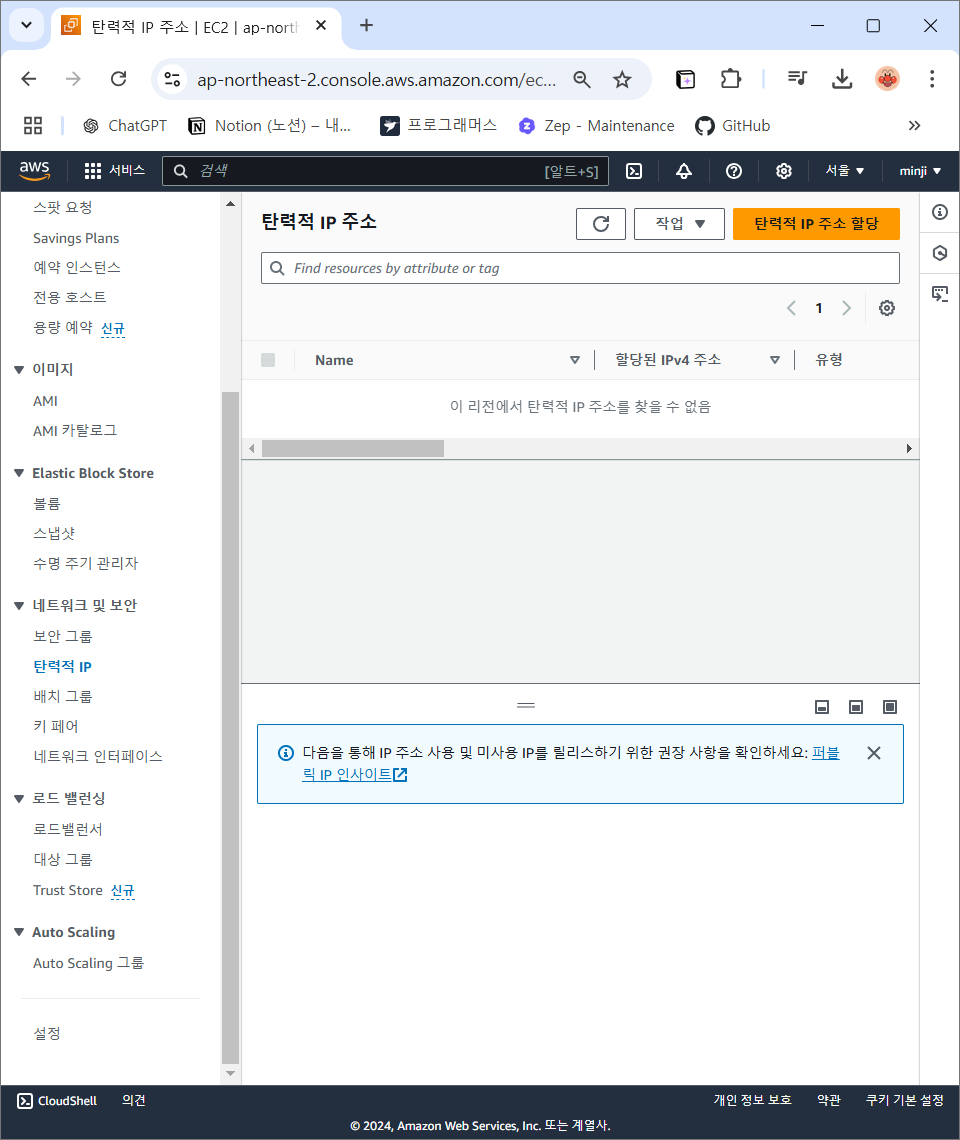
Task: Reload the browser page
Action: pos(119,79)
